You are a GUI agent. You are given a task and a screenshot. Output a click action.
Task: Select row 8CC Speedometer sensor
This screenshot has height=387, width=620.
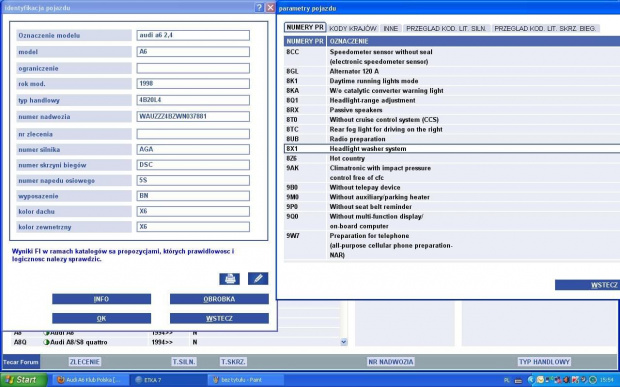(452, 57)
